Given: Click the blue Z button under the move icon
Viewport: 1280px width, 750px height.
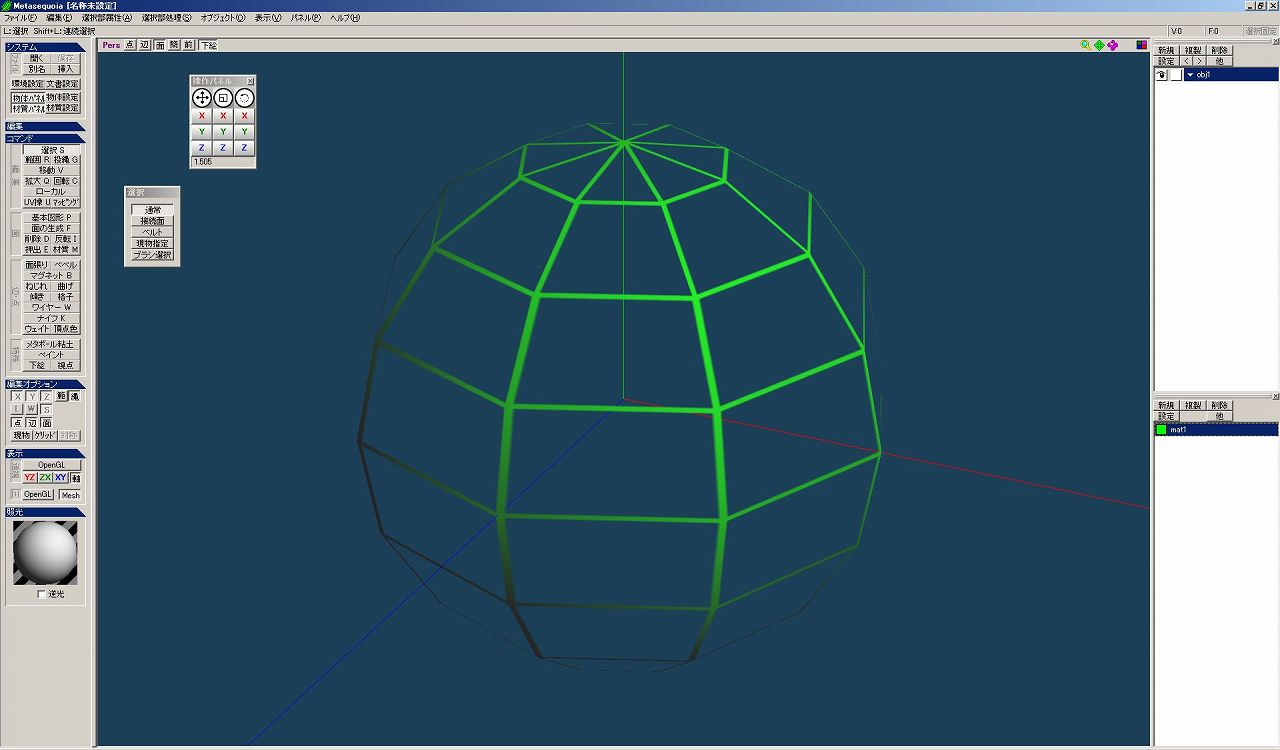Looking at the screenshot, I should pos(202,148).
